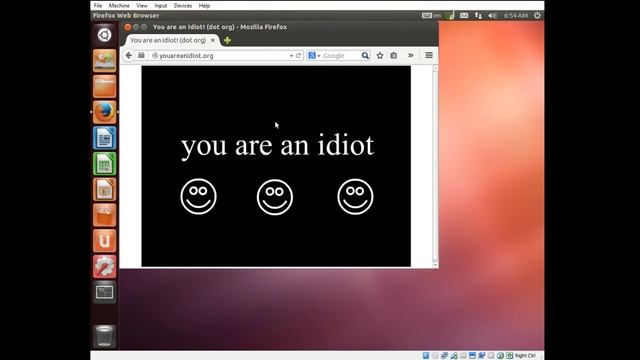Open Ubuntu One from the launcher

click(104, 240)
